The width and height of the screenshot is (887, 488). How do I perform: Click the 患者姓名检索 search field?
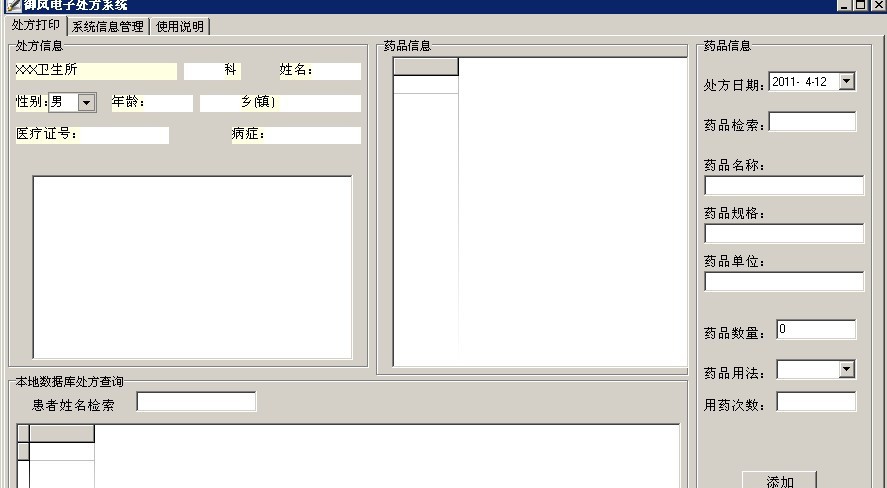tap(196, 402)
